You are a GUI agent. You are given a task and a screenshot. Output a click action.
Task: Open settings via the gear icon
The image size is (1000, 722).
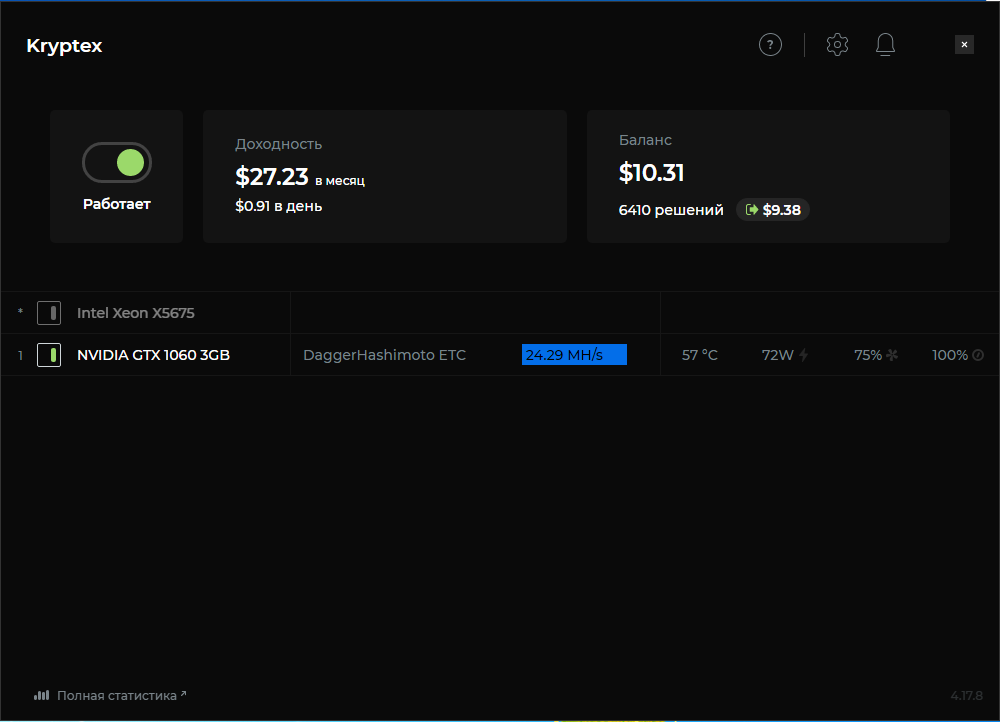point(837,45)
